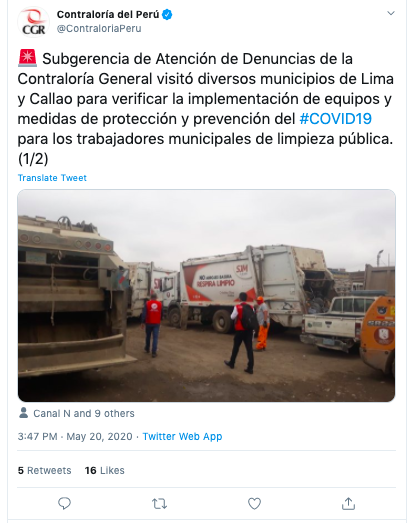View the 5 Retweets list
Viewport: 416px width, 523px height.
click(44, 470)
